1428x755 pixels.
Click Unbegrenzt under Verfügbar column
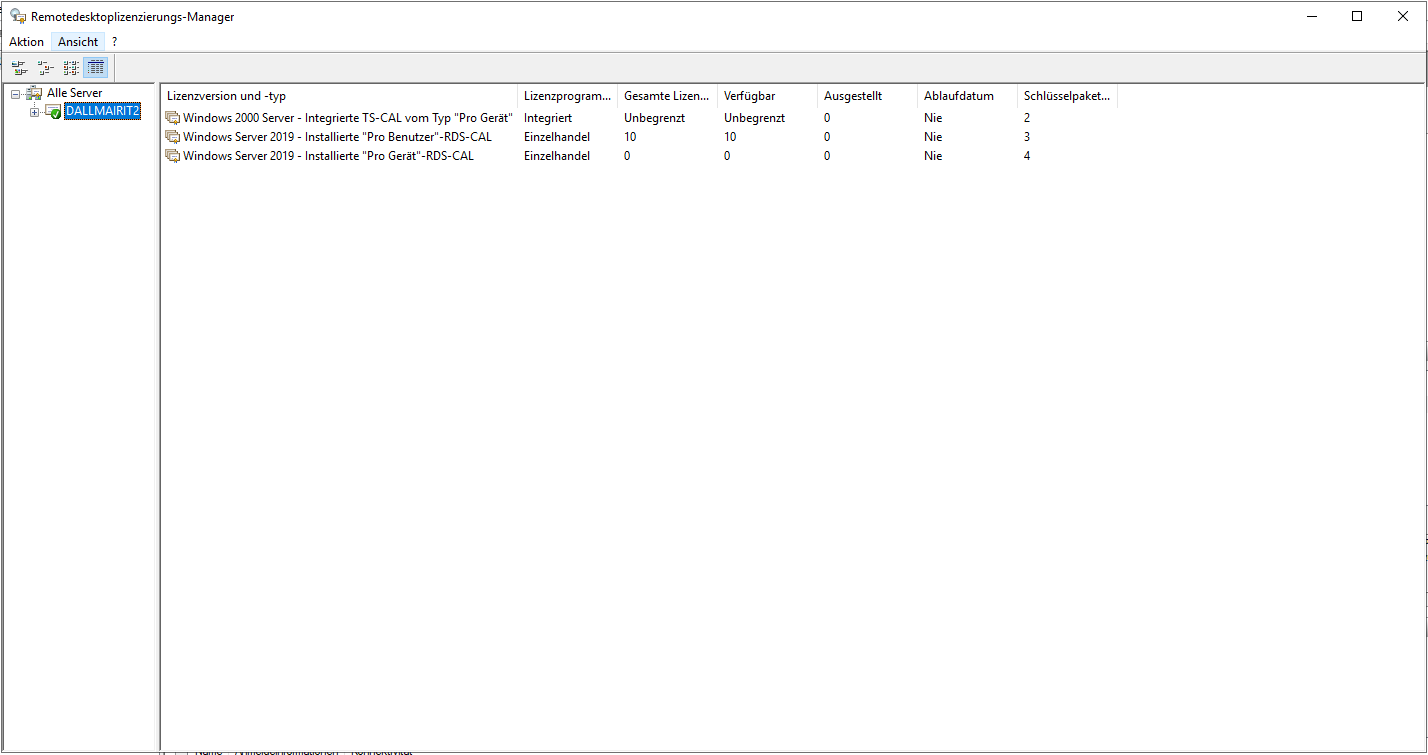[754, 118]
